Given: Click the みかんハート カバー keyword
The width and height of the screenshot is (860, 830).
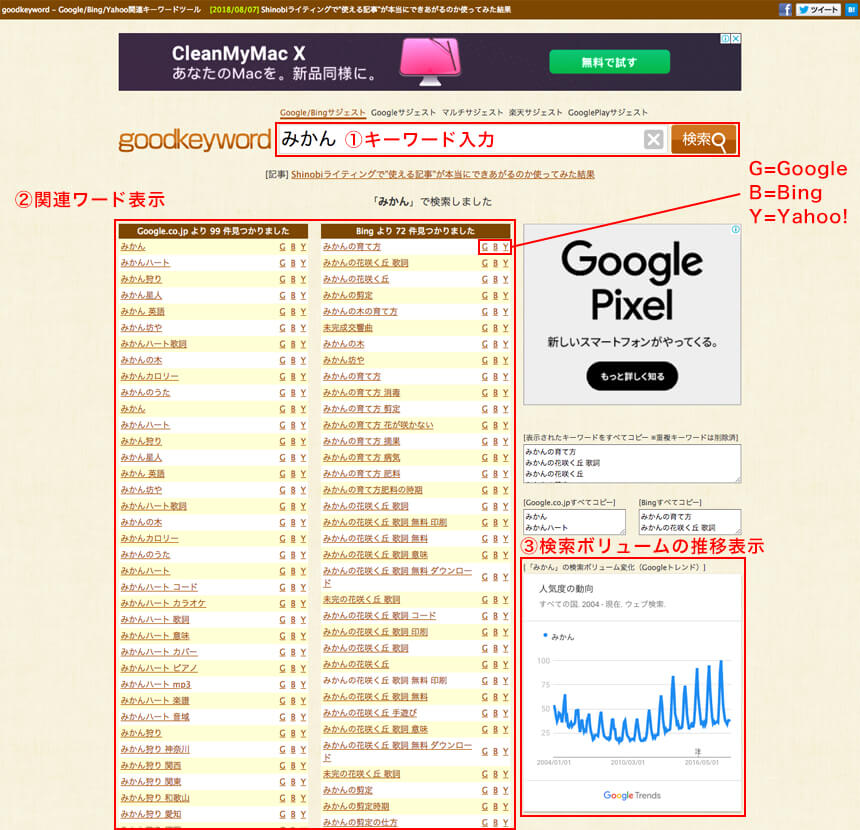Looking at the screenshot, I should click(x=159, y=652).
